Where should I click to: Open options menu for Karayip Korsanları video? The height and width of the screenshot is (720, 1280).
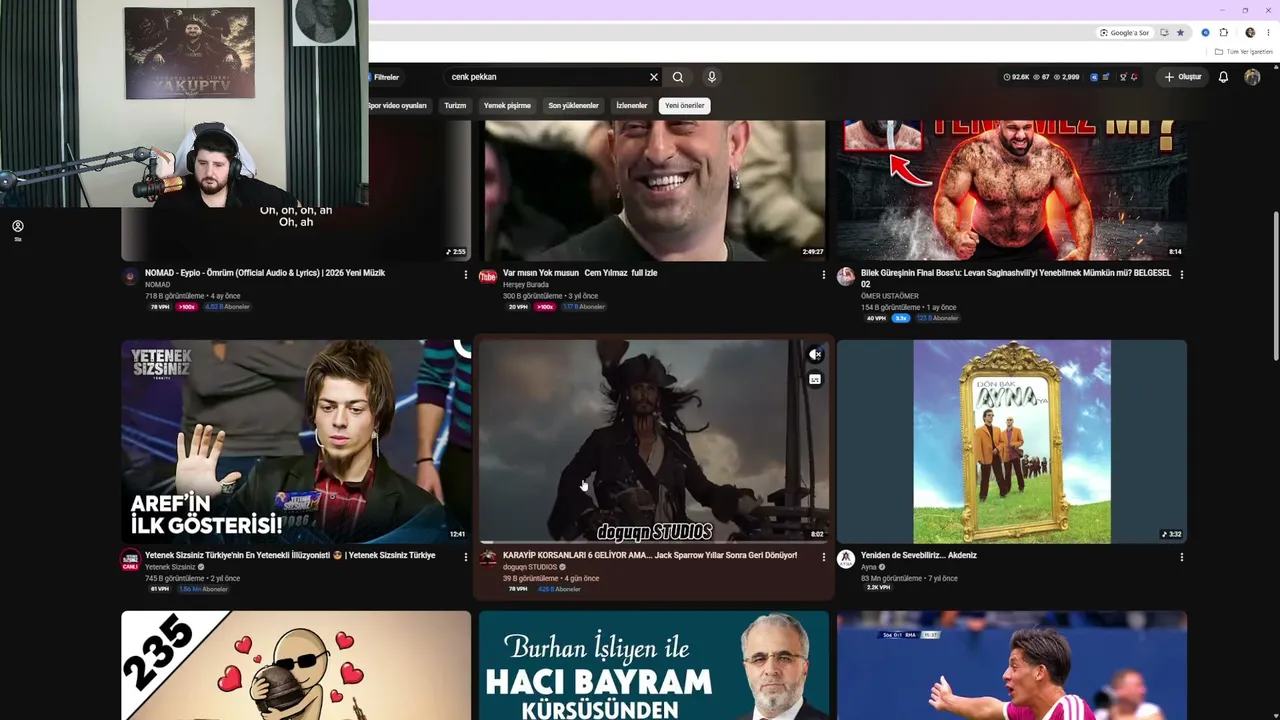[823, 557]
